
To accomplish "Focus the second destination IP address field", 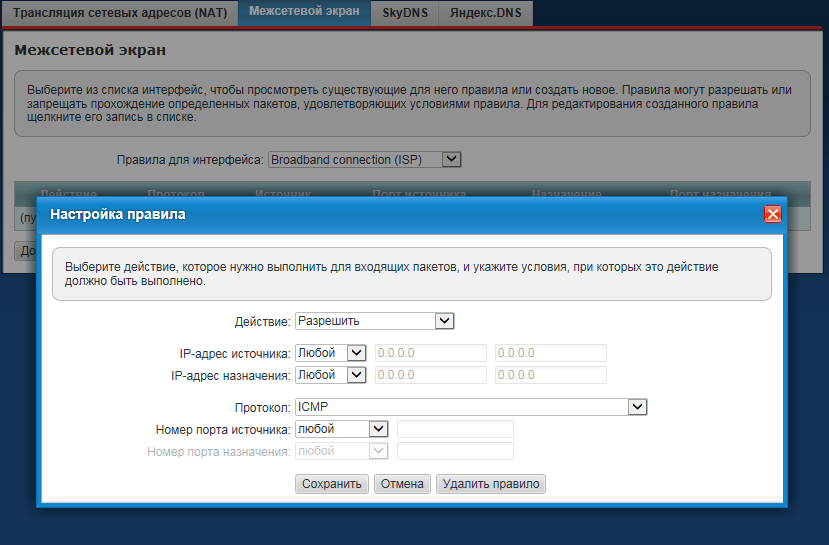I will pyautogui.click(x=551, y=375).
